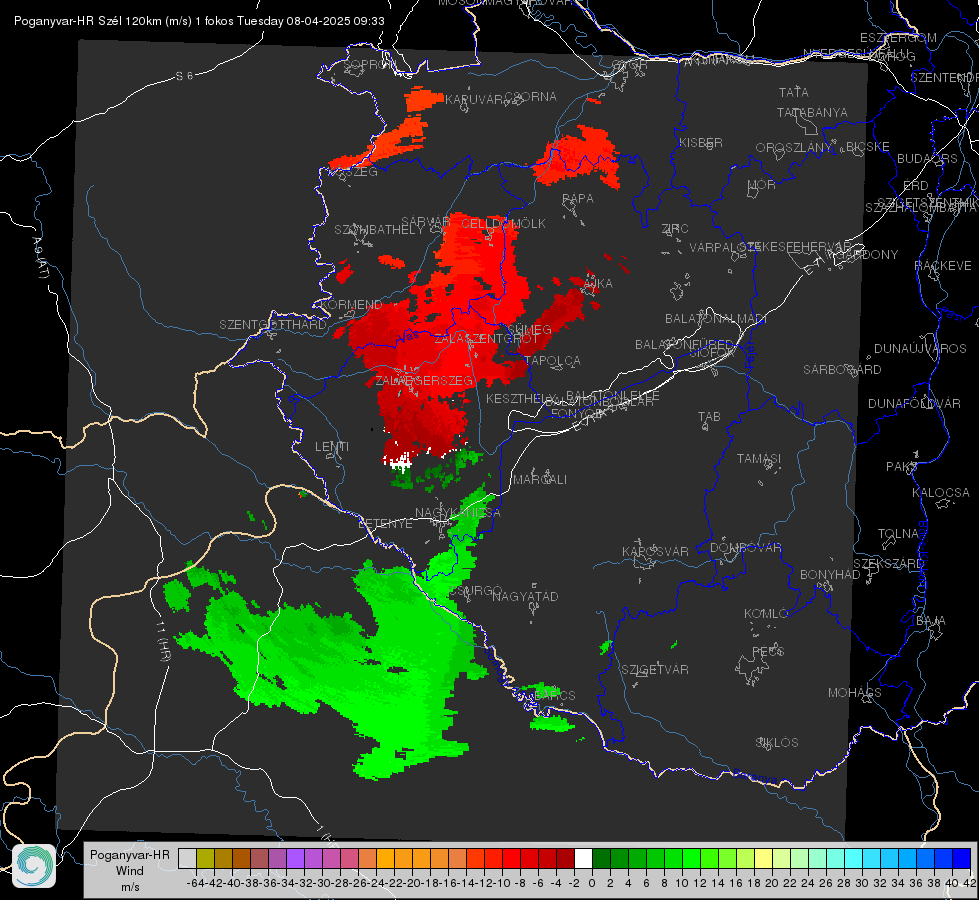This screenshot has height=900, width=979.
Task: Click the KOMLO city label
Action: 765,614
